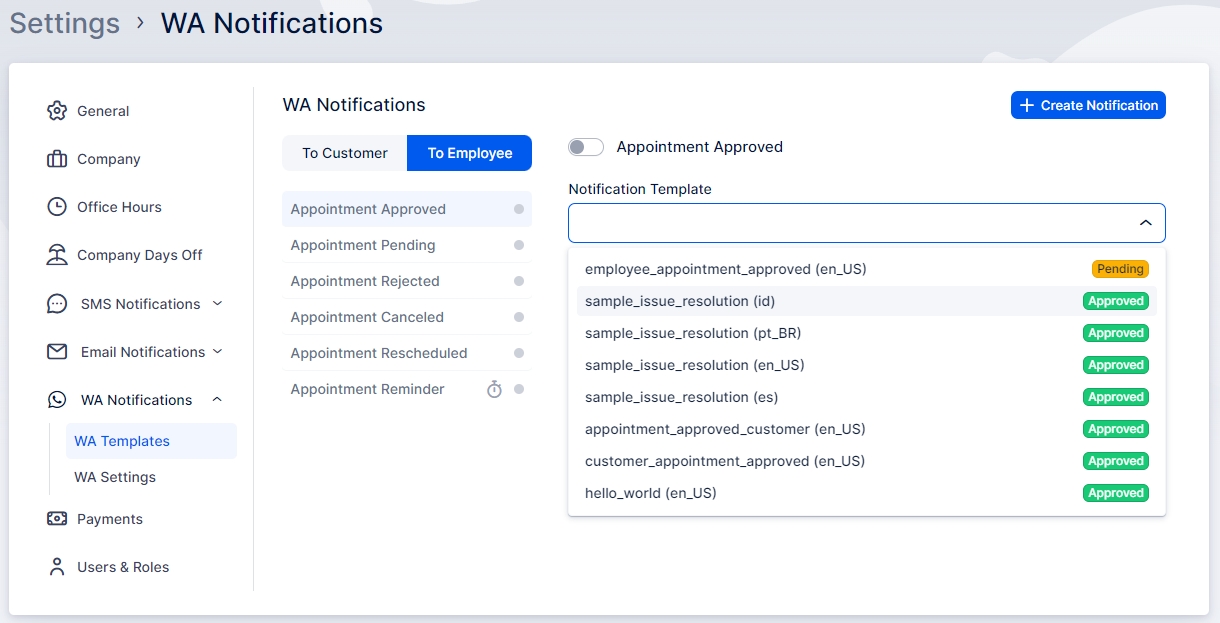Image resolution: width=1220 pixels, height=623 pixels.
Task: Click the status dot next to Appointment Rejected
Action: [518, 281]
